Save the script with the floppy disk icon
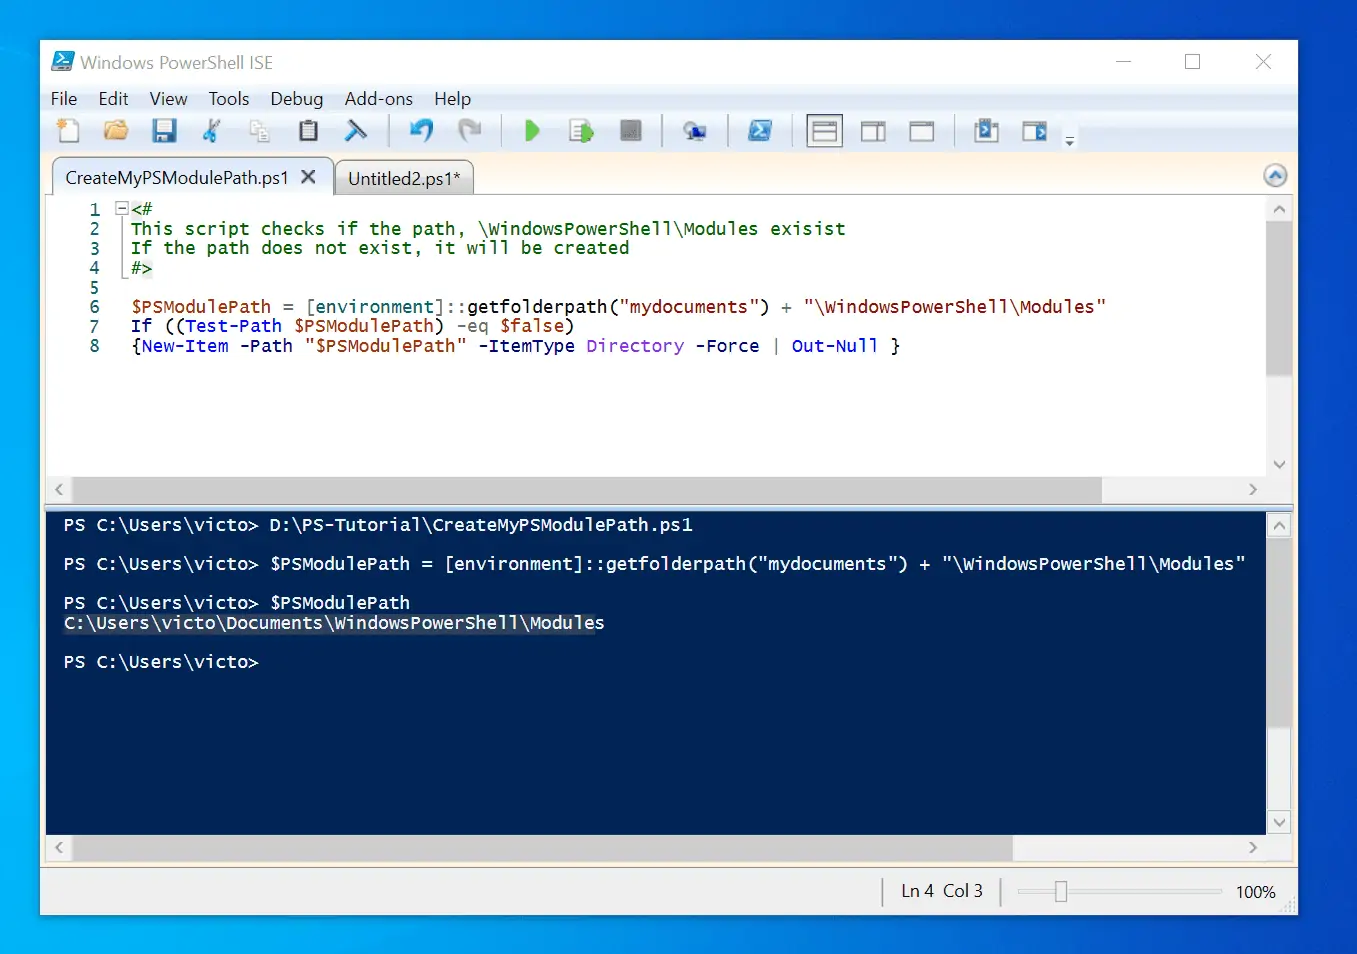The height and width of the screenshot is (954, 1357). (164, 131)
